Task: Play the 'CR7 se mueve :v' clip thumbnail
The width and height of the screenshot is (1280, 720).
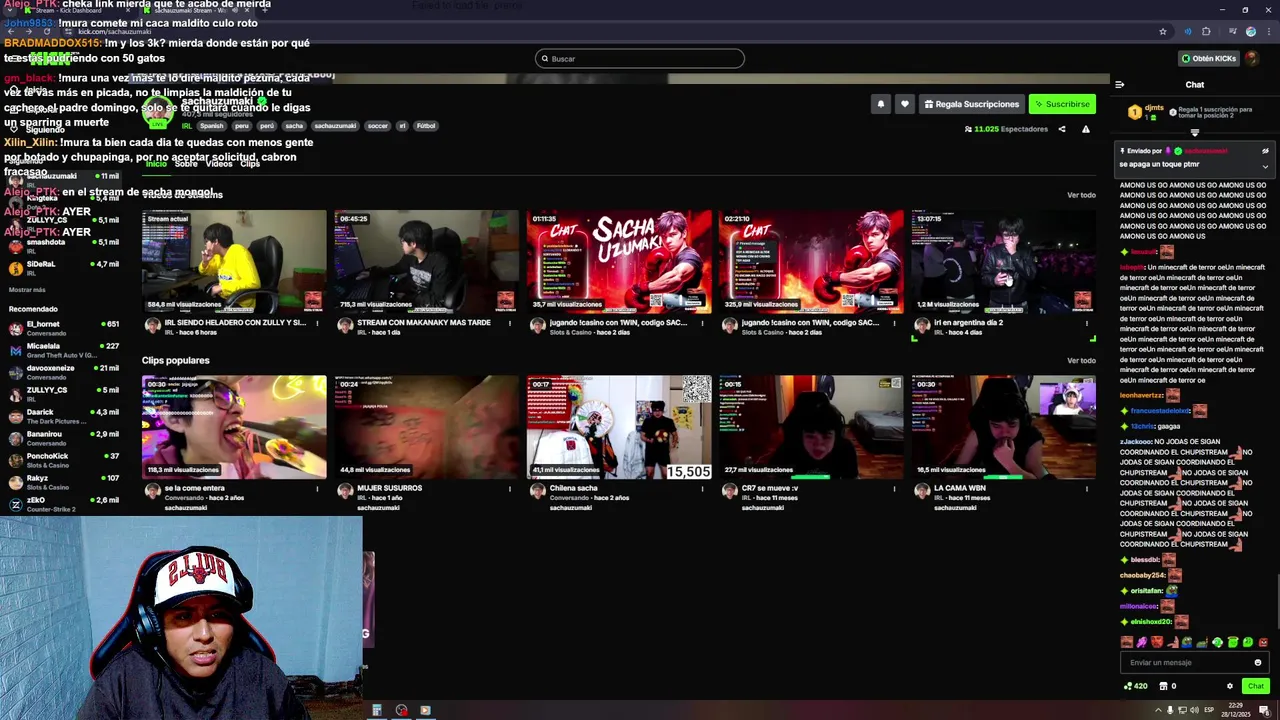Action: [811, 427]
